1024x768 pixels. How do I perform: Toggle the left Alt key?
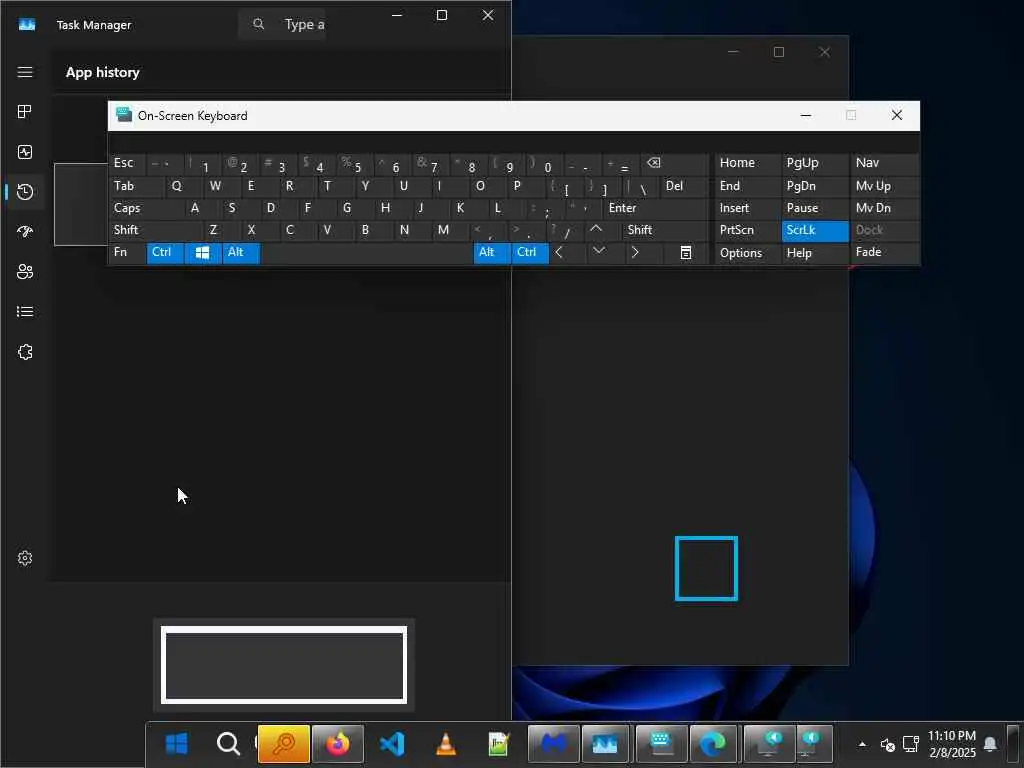(x=241, y=253)
